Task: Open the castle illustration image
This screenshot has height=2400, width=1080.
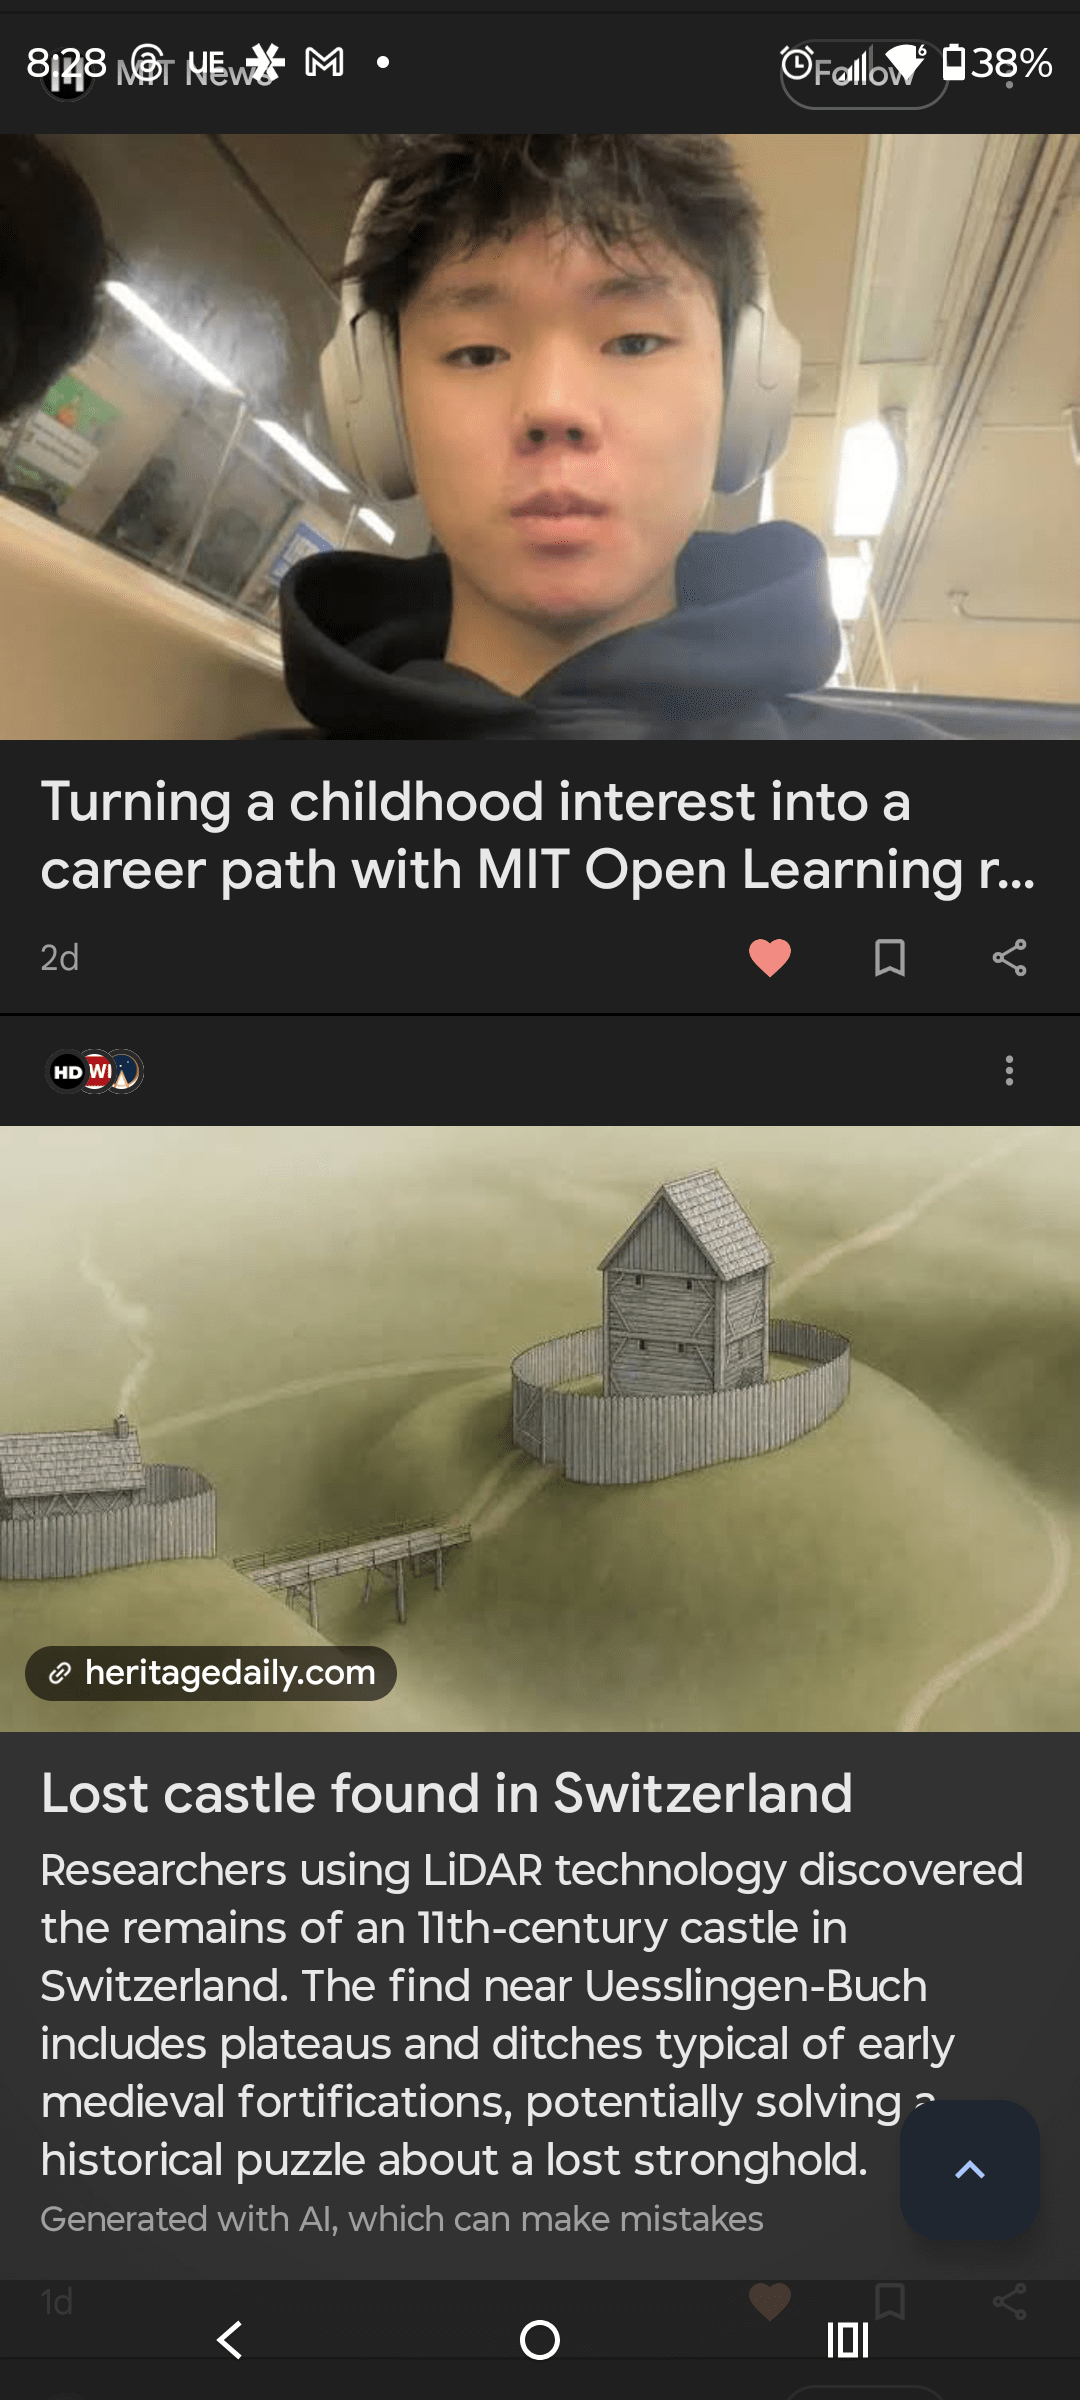Action: click(540, 1429)
